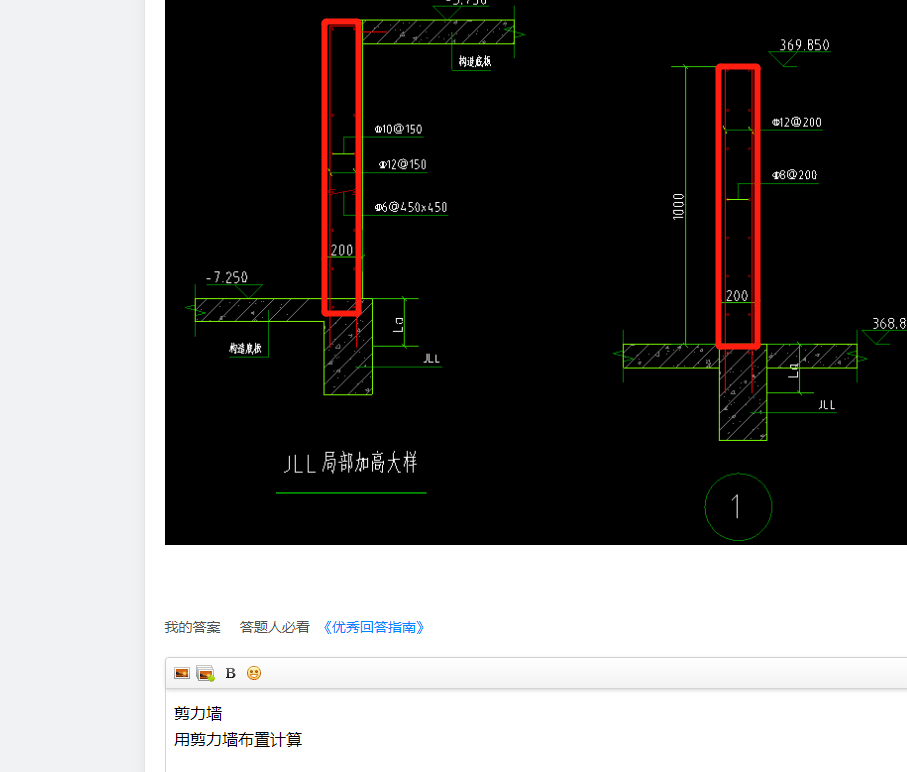Image resolution: width=907 pixels, height=772 pixels.
Task: Open the 《优秀回答指南》 link
Action: 374,627
